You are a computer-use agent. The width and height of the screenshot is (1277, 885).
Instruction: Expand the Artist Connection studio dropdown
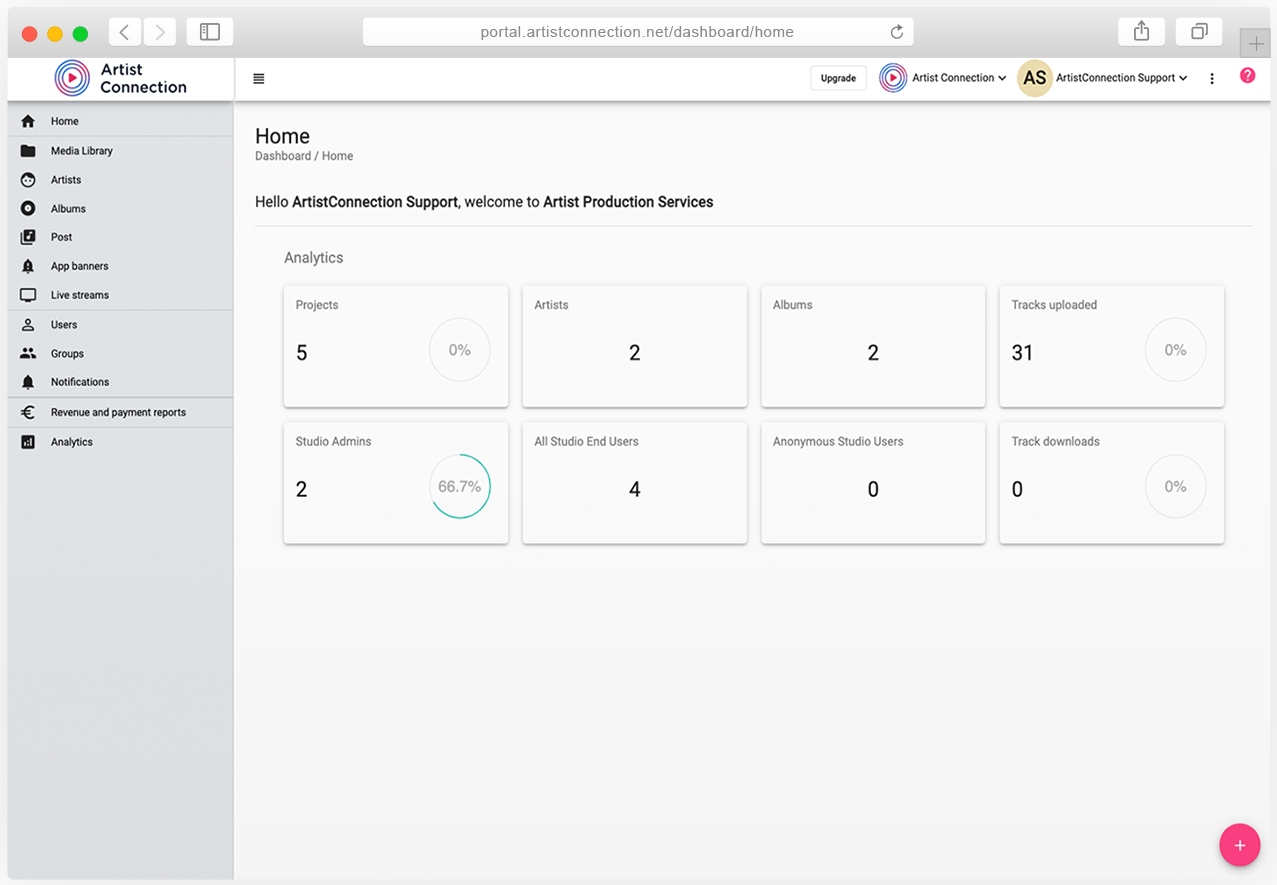coord(943,78)
